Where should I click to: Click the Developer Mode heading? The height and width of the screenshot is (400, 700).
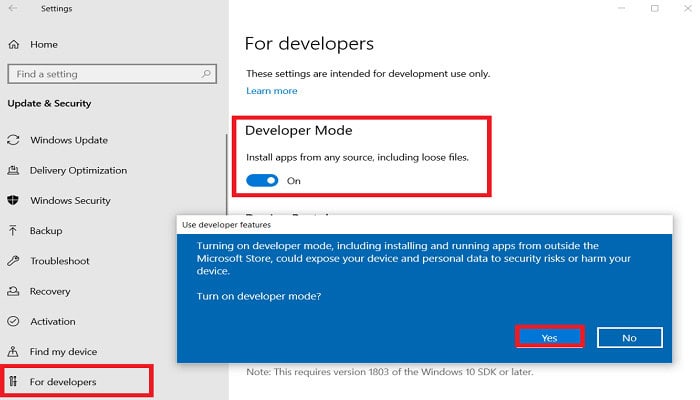(x=299, y=130)
